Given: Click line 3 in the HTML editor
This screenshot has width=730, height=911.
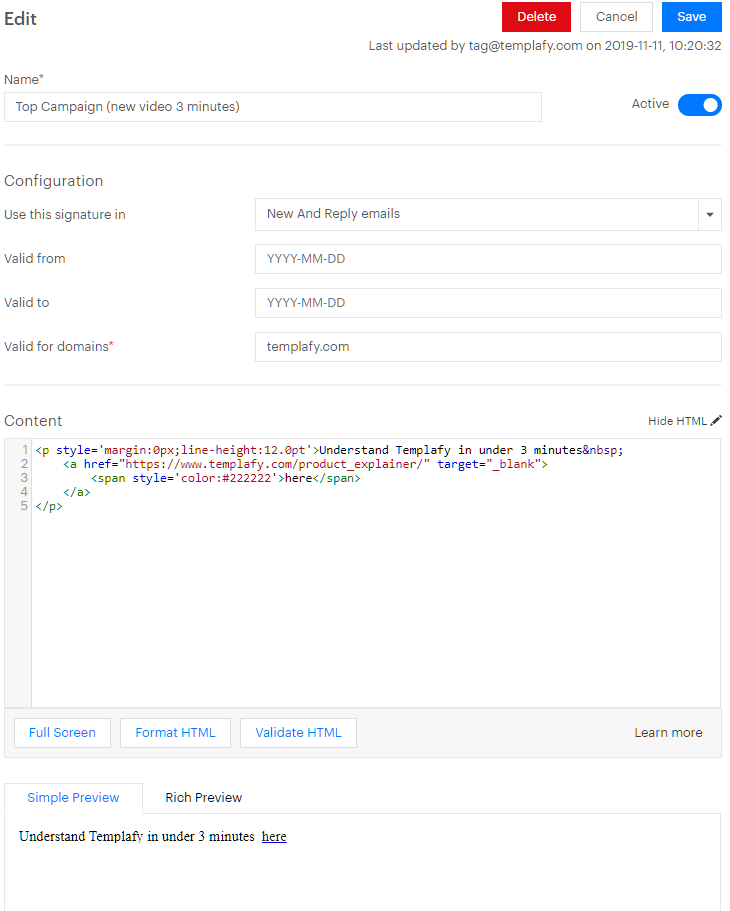Looking at the screenshot, I should pos(200,477).
